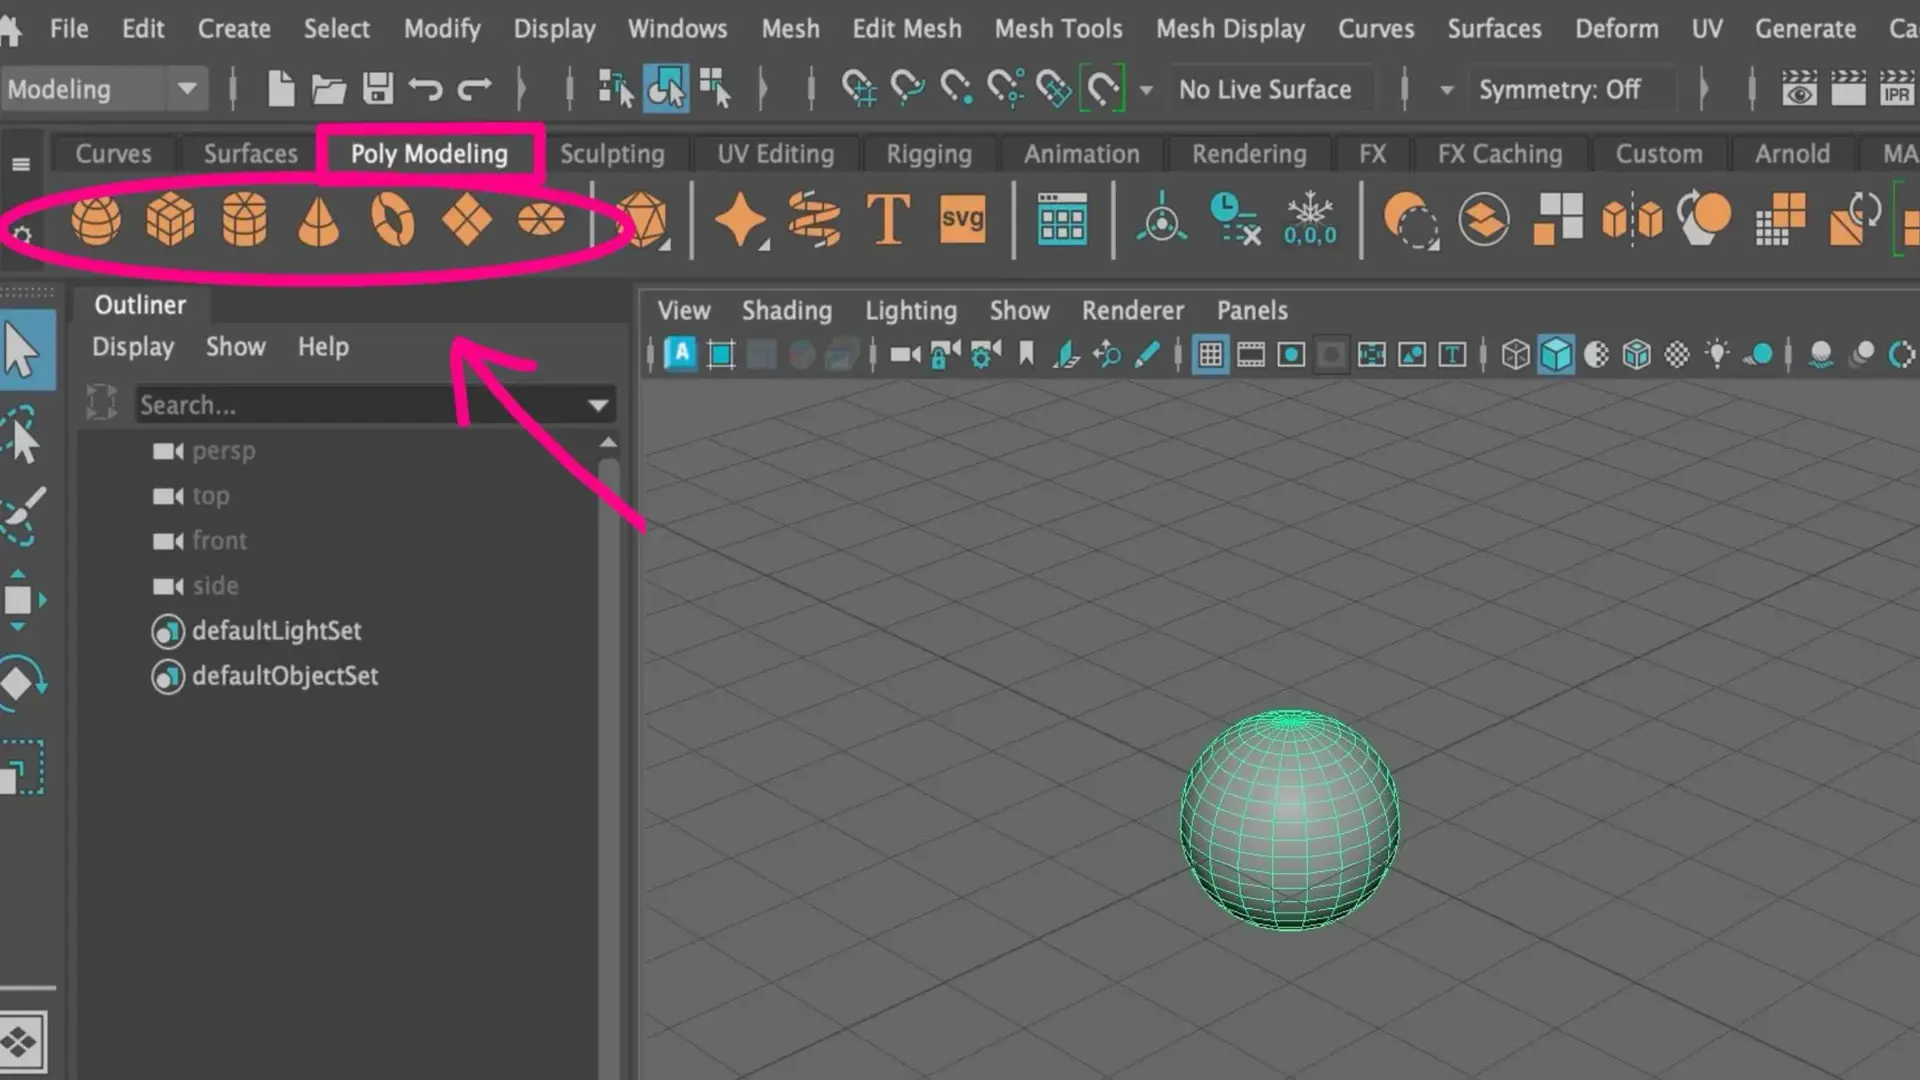Select the sphere in the viewport
Image resolution: width=1920 pixels, height=1080 pixels.
click(x=1289, y=820)
